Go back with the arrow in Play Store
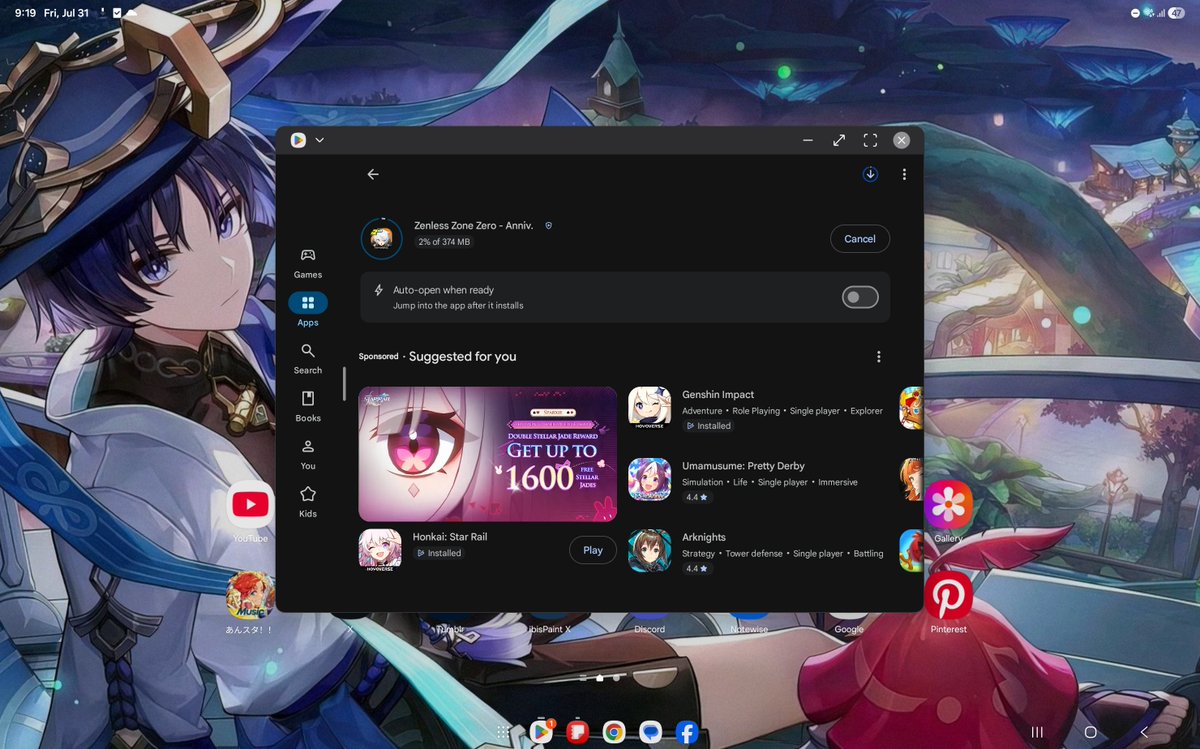This screenshot has height=749, width=1200. point(373,174)
